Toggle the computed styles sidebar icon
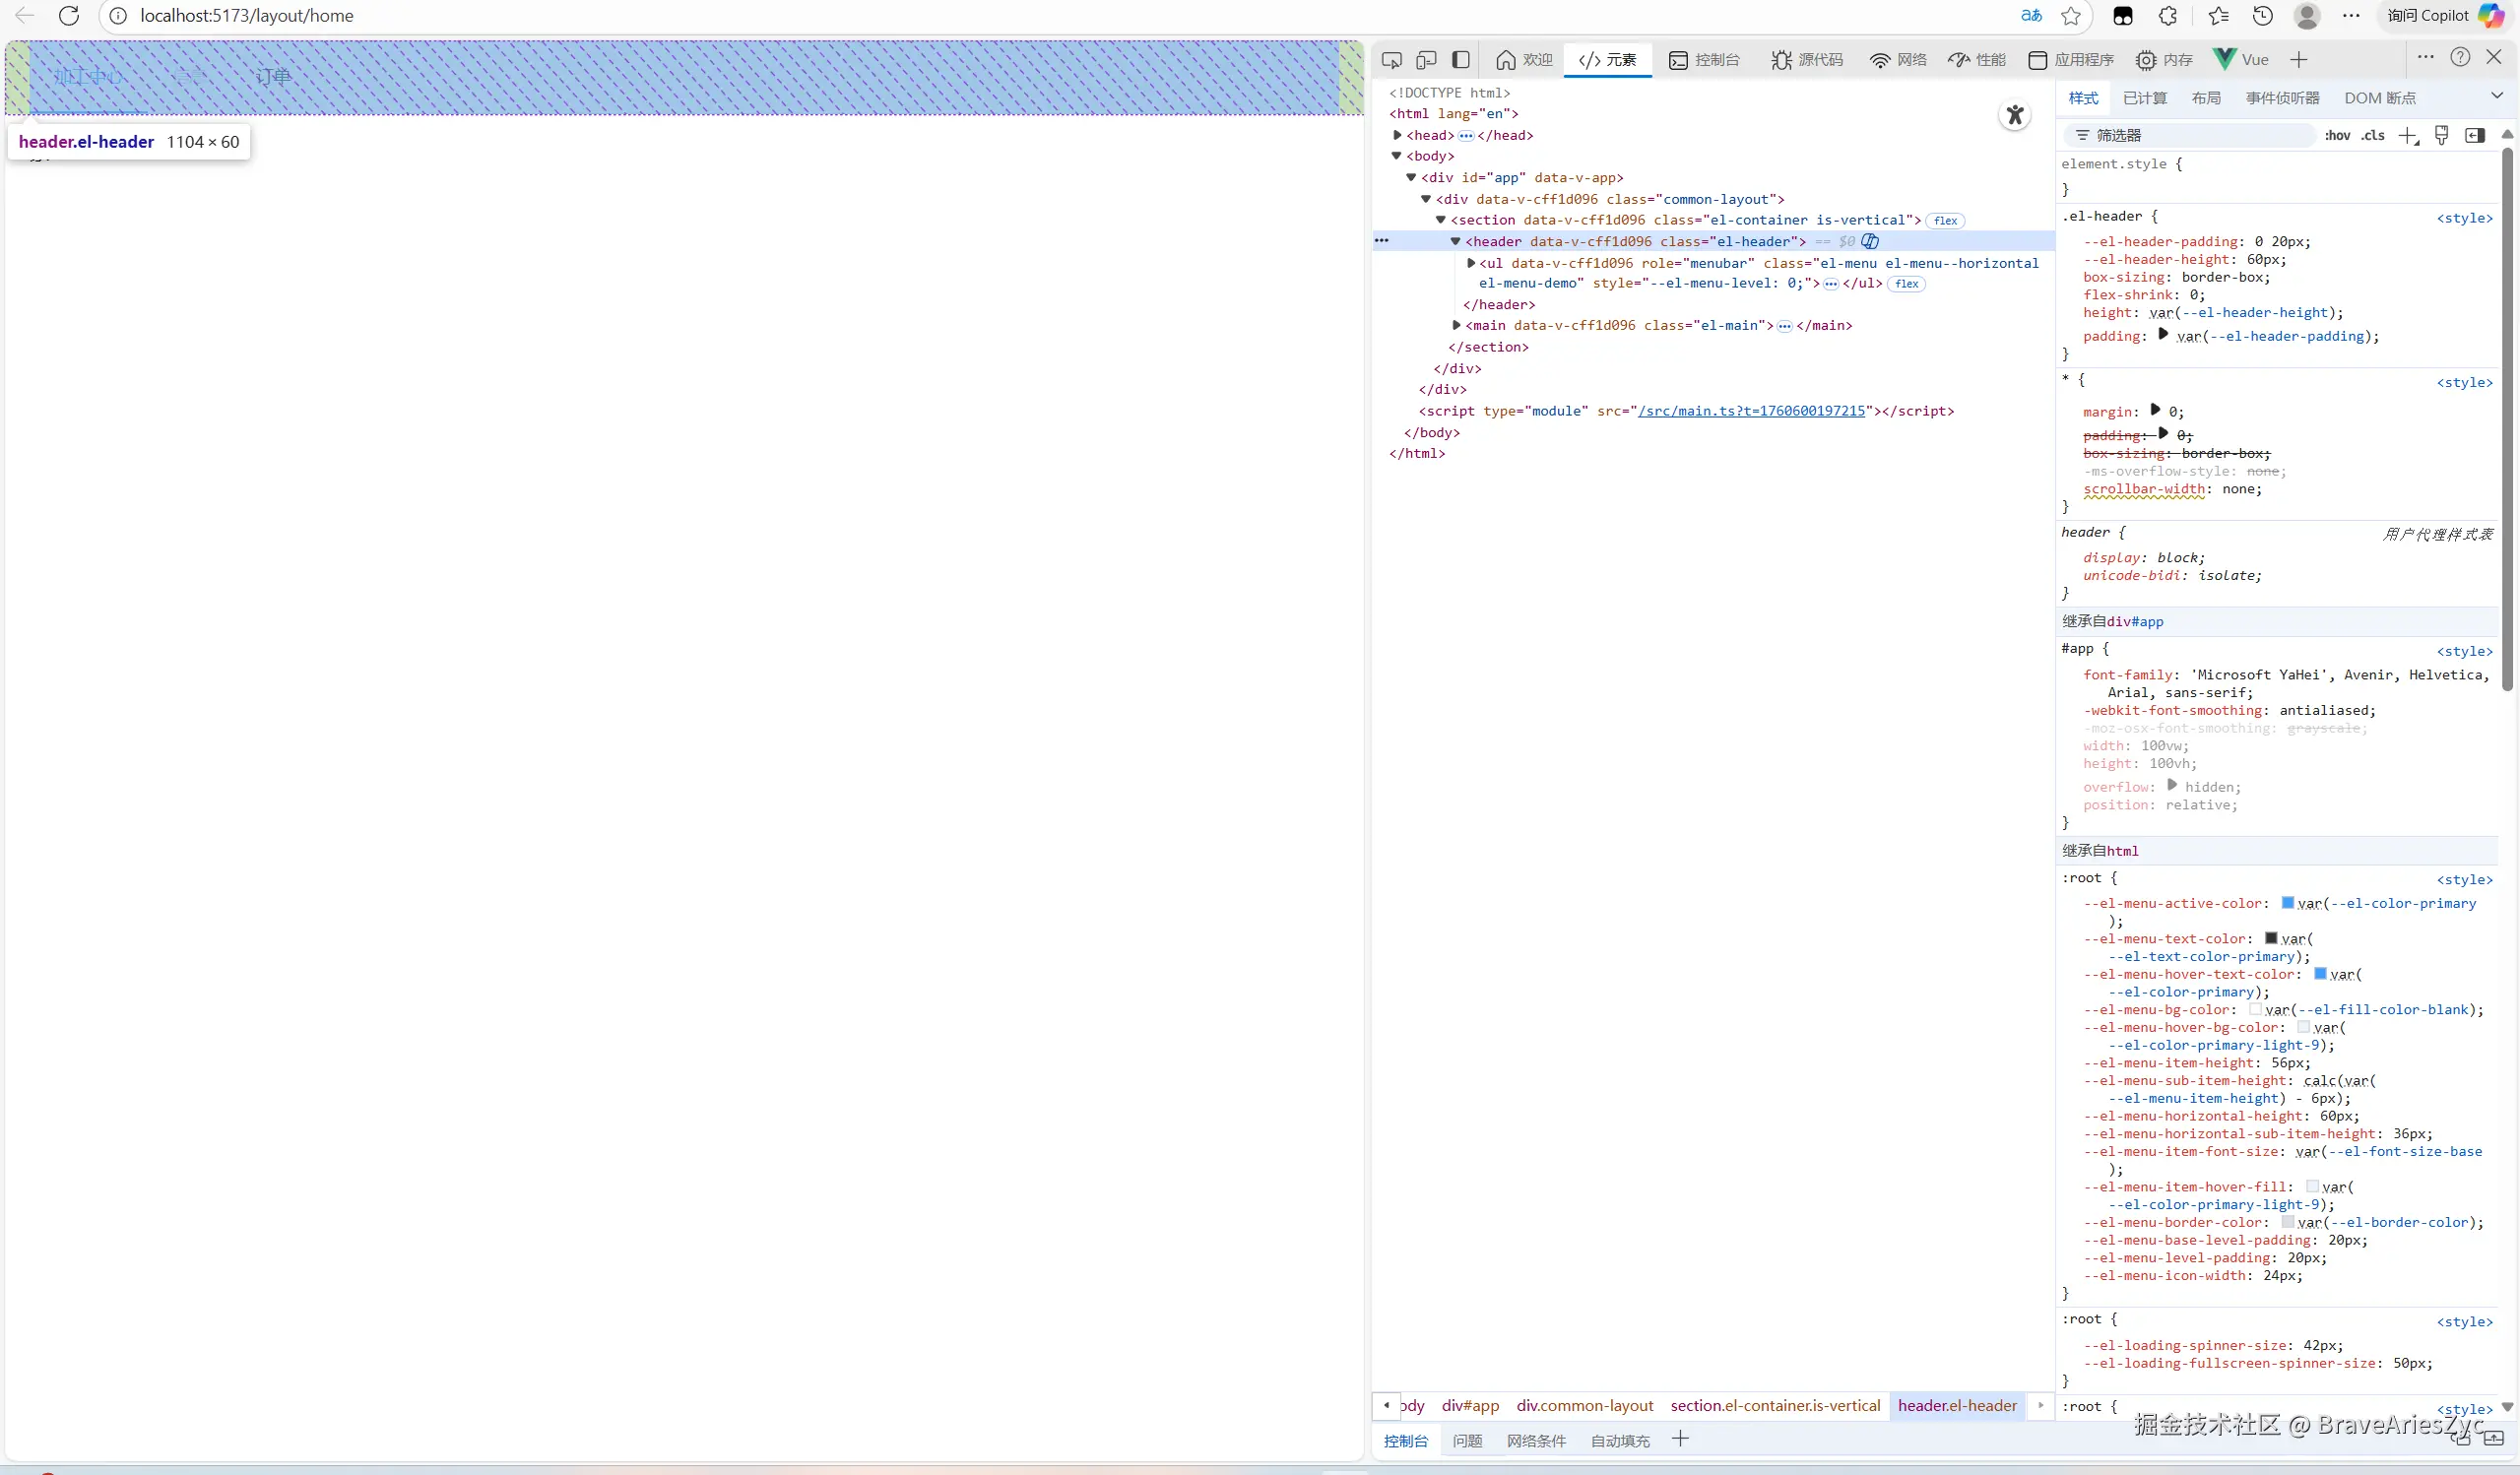Screen dimensions: 2520x1475 coord(2475,136)
